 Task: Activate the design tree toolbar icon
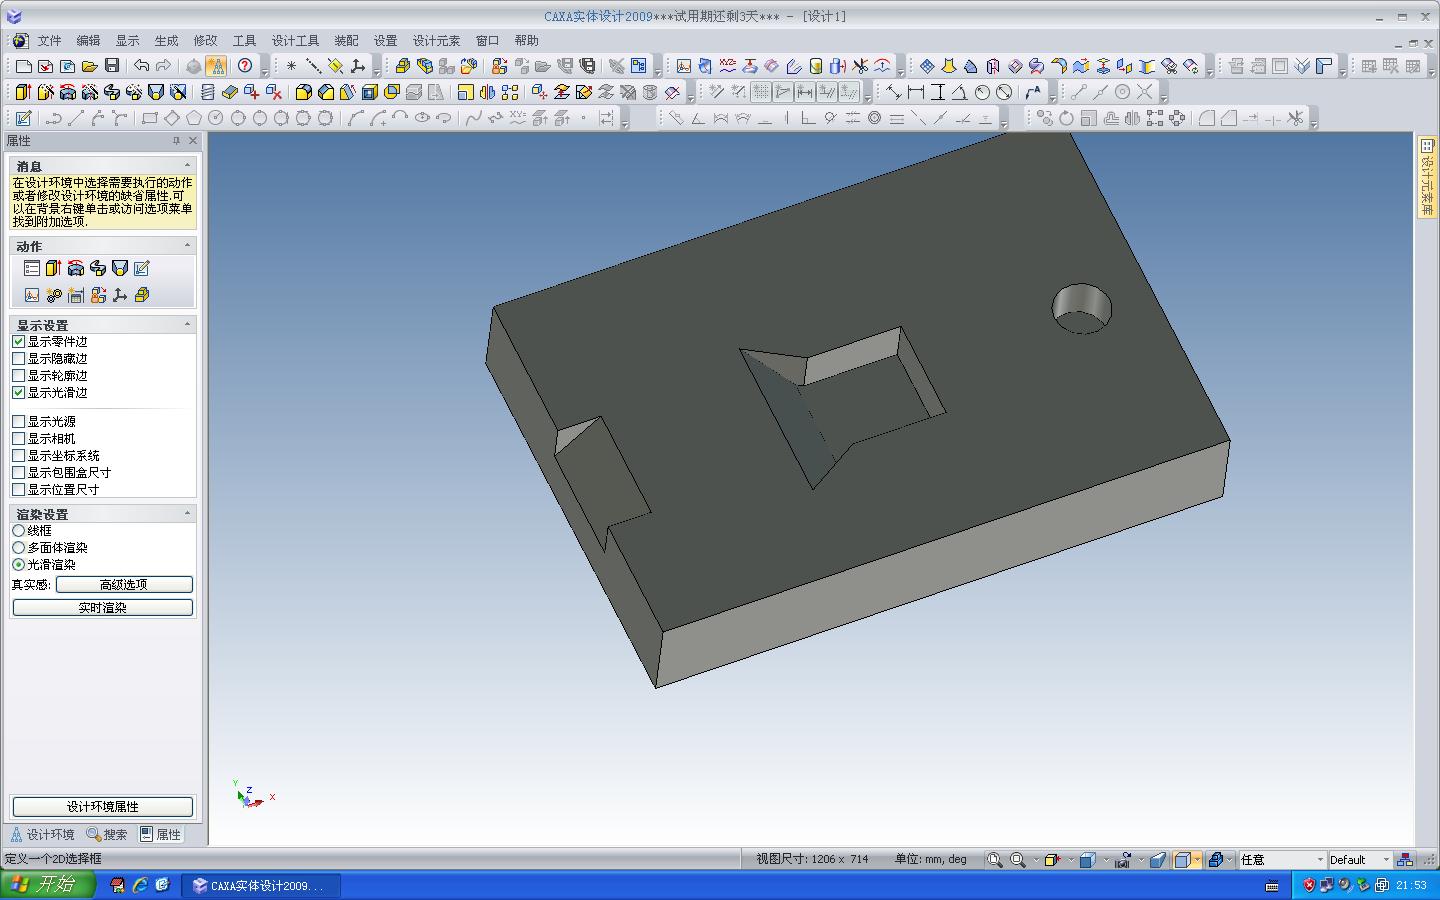pos(216,66)
